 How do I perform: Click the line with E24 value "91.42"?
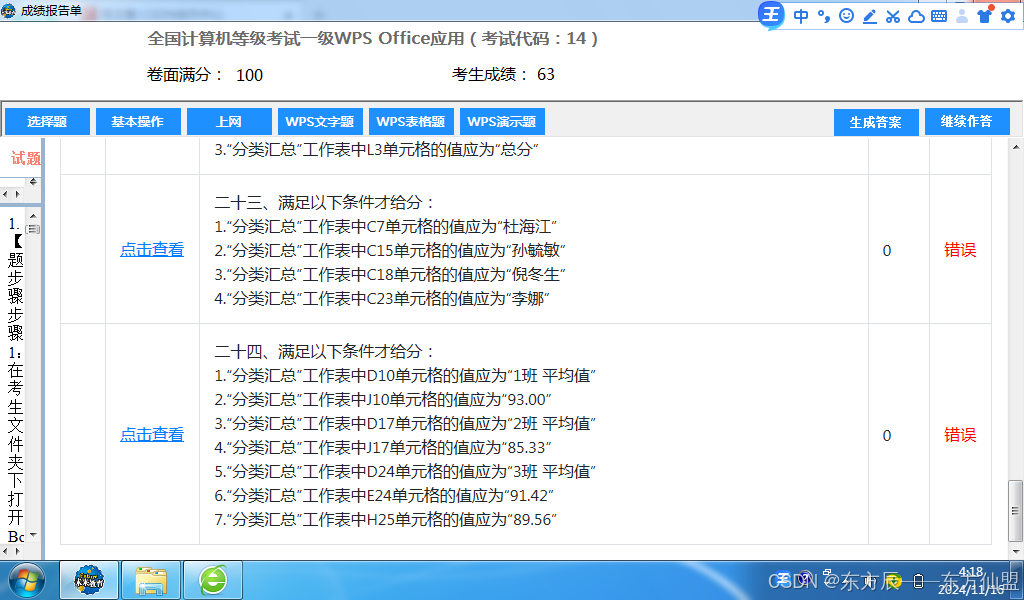pyautogui.click(x=384, y=496)
